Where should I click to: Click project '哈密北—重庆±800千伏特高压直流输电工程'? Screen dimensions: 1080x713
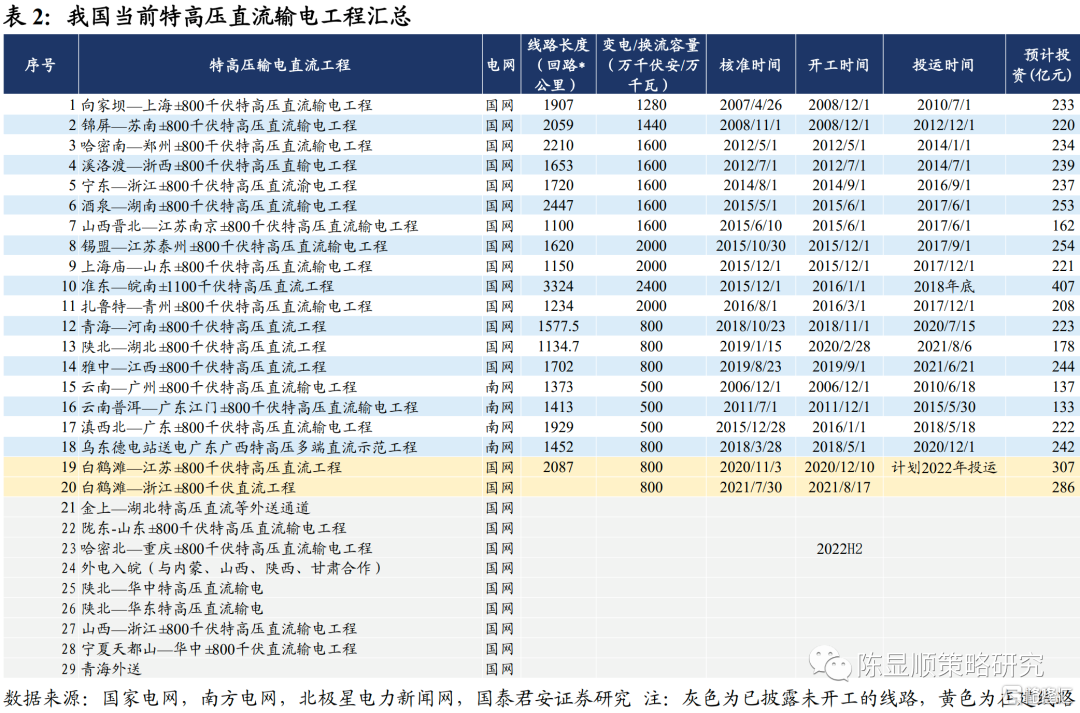coord(227,548)
